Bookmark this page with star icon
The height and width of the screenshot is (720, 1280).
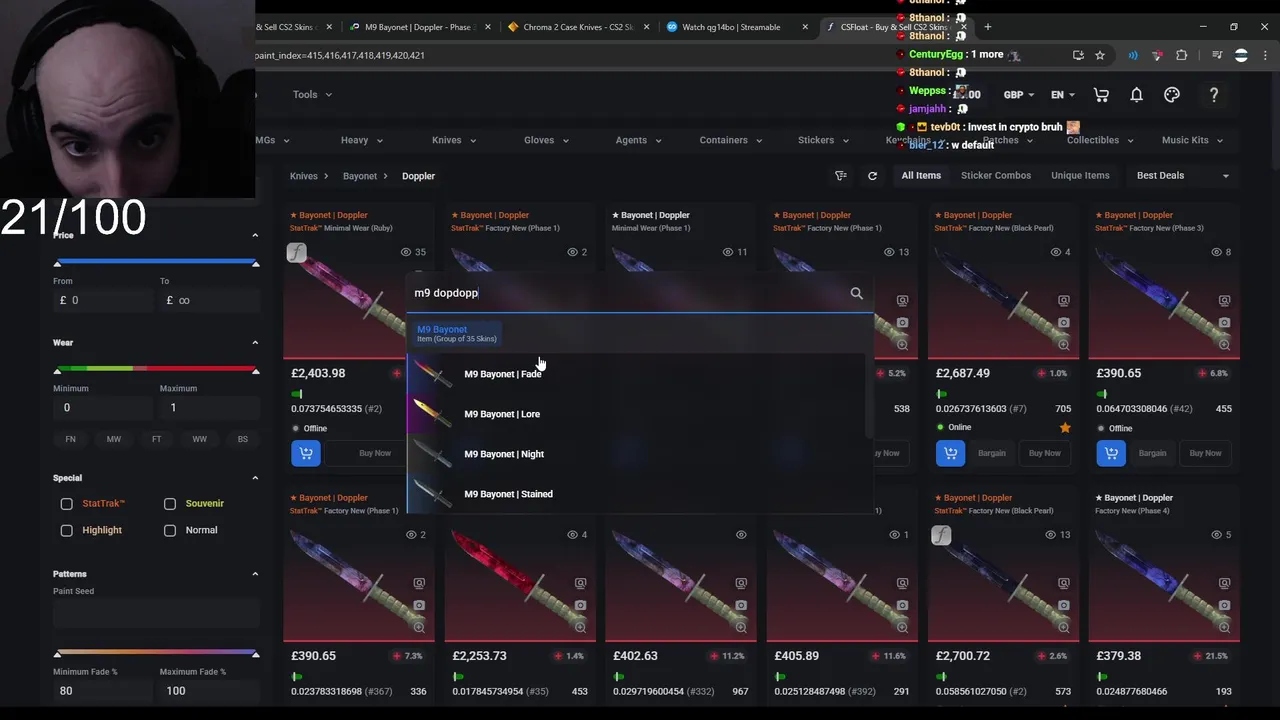[x=1100, y=55]
